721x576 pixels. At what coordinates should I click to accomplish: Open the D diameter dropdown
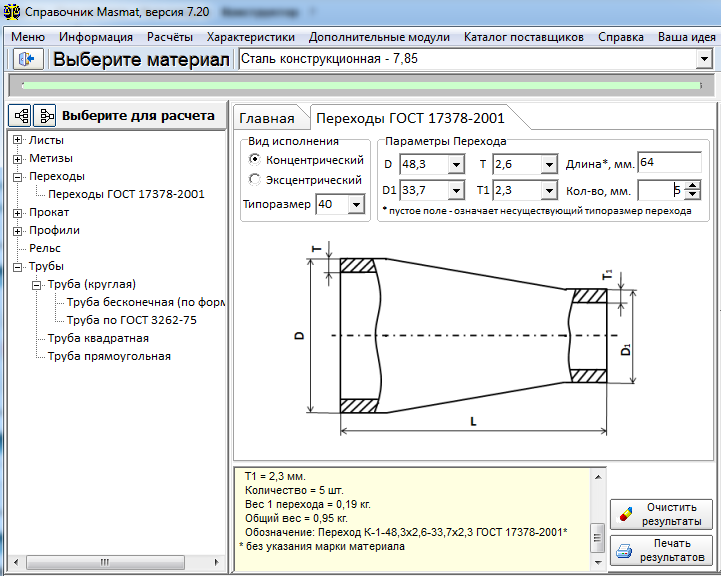point(455,164)
